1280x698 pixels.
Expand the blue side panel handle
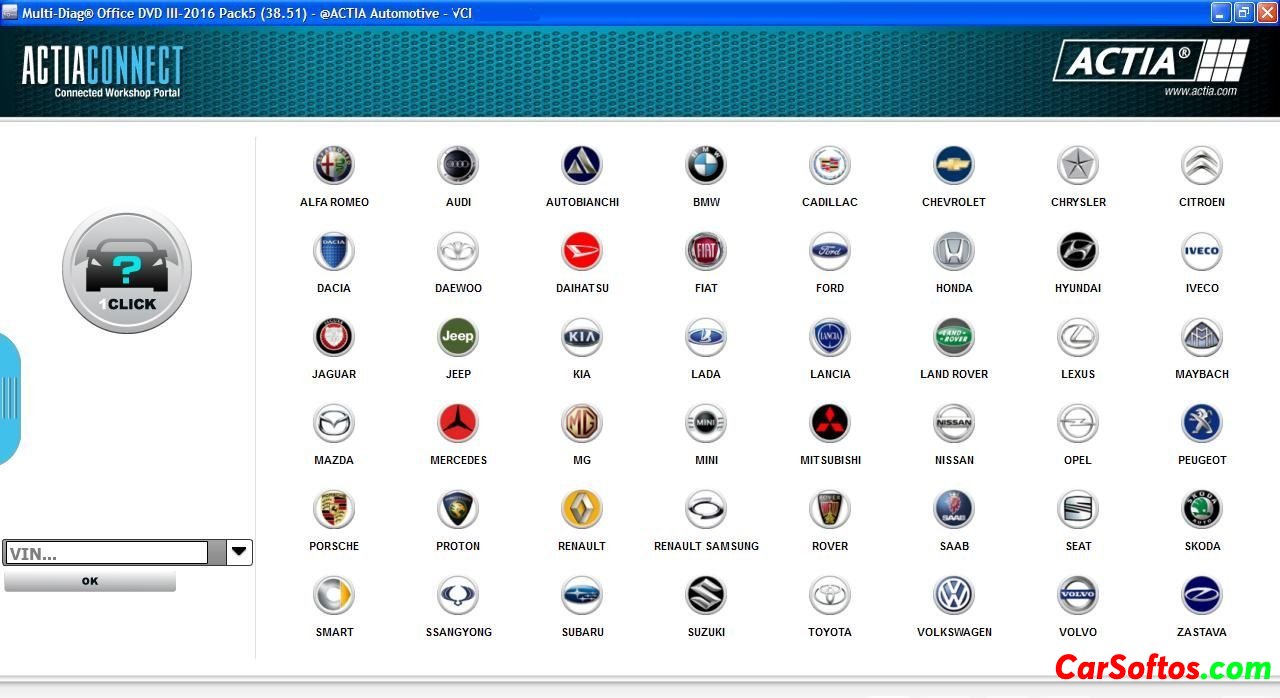click(x=9, y=398)
